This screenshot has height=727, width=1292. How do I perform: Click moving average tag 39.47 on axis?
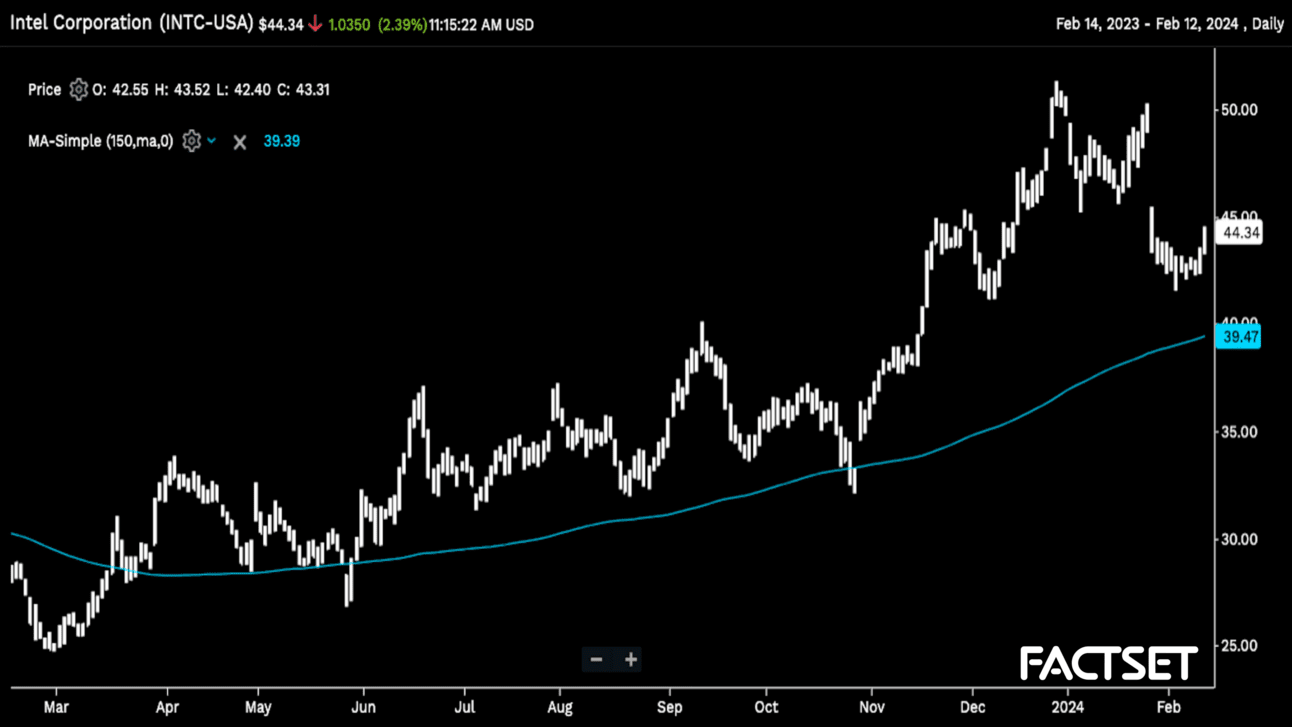click(1240, 337)
